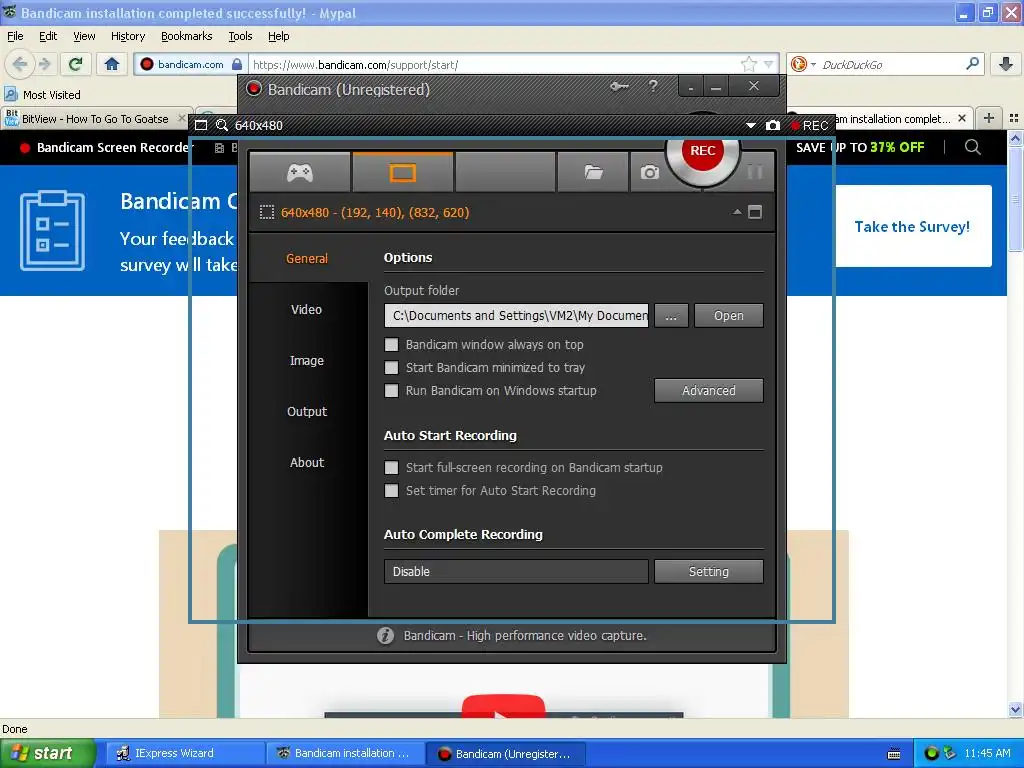This screenshot has height=768, width=1024.
Task: Enable Bandicam window always on top
Action: 391,345
